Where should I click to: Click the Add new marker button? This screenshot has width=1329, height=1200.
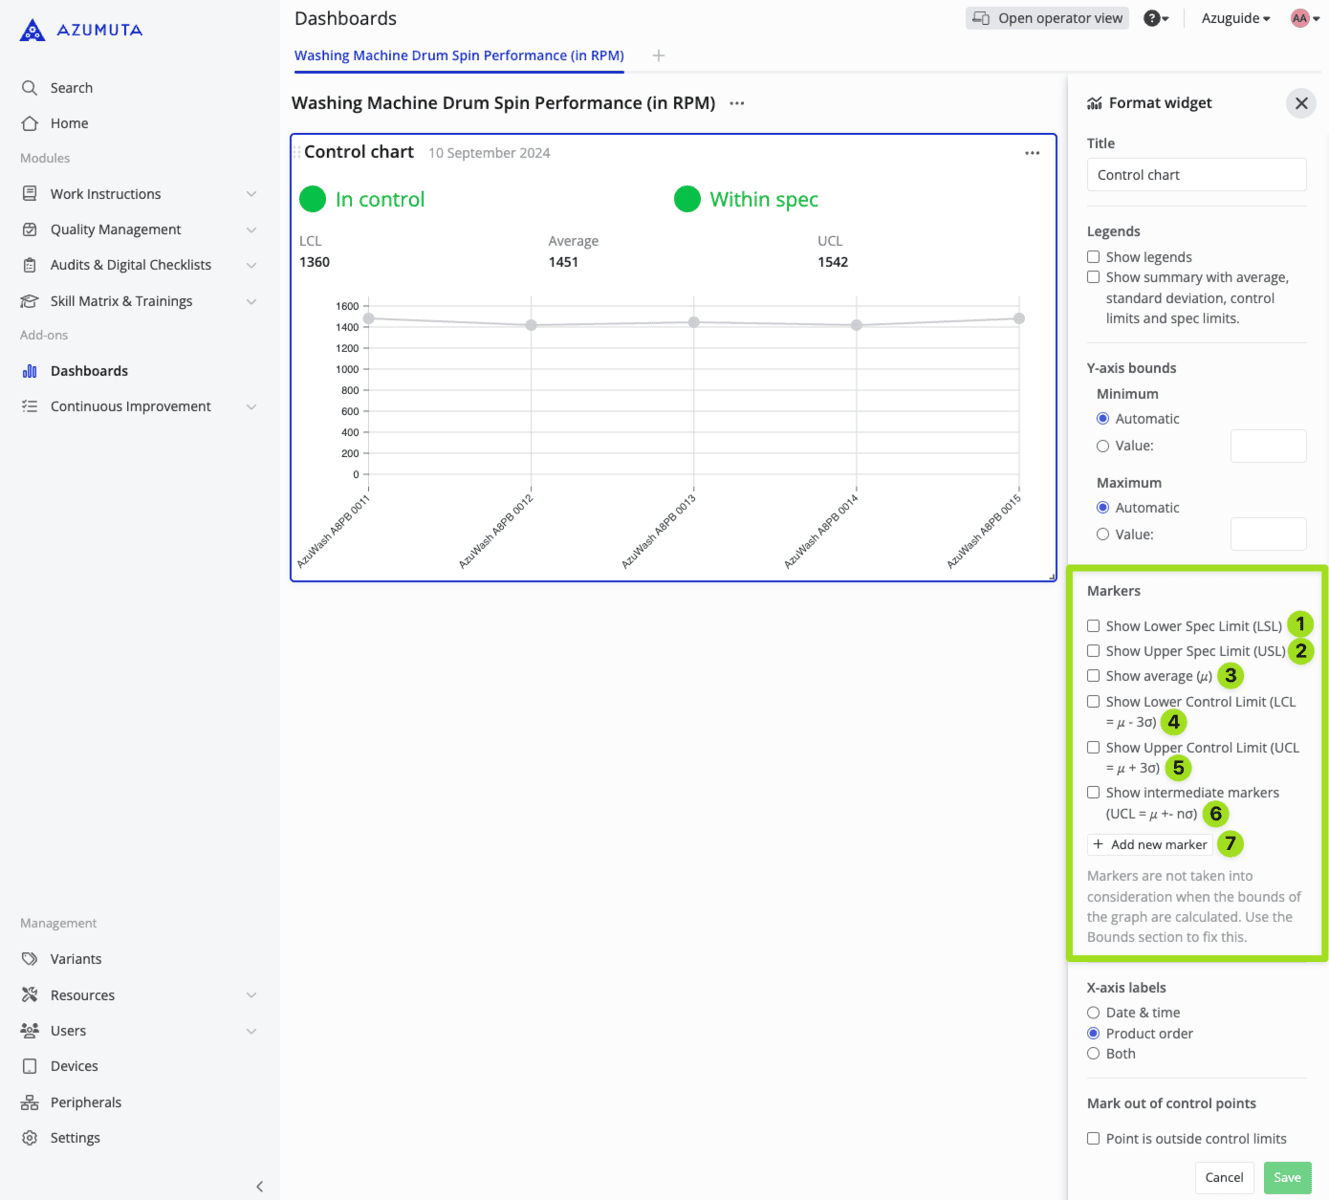tap(1150, 844)
